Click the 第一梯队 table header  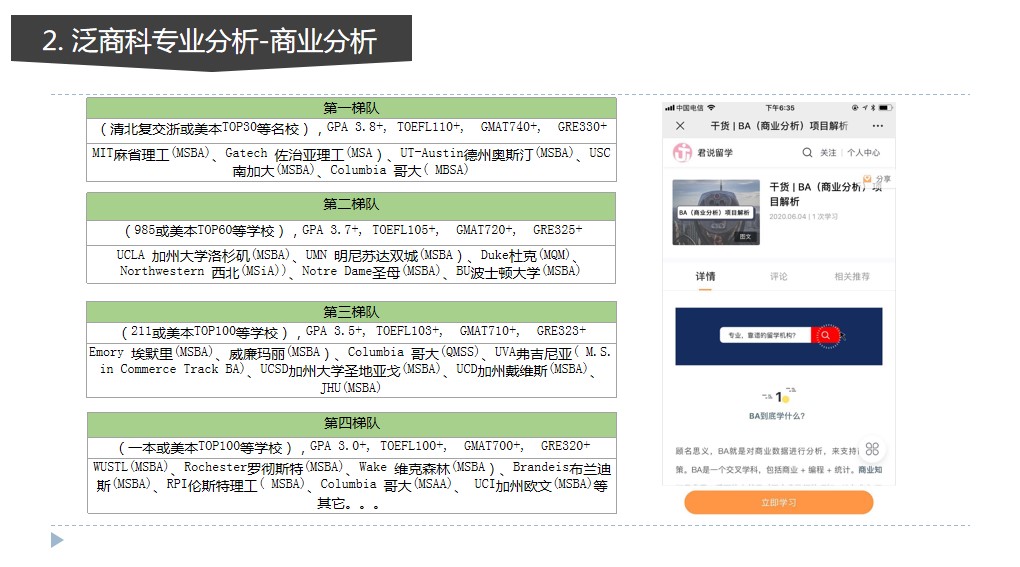pos(351,108)
